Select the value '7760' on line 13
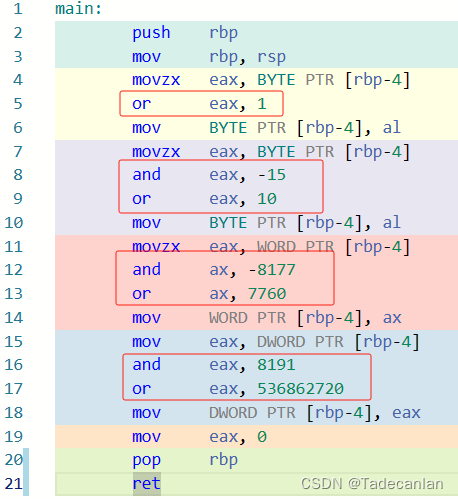This screenshot has height=499, width=458. tap(267, 294)
